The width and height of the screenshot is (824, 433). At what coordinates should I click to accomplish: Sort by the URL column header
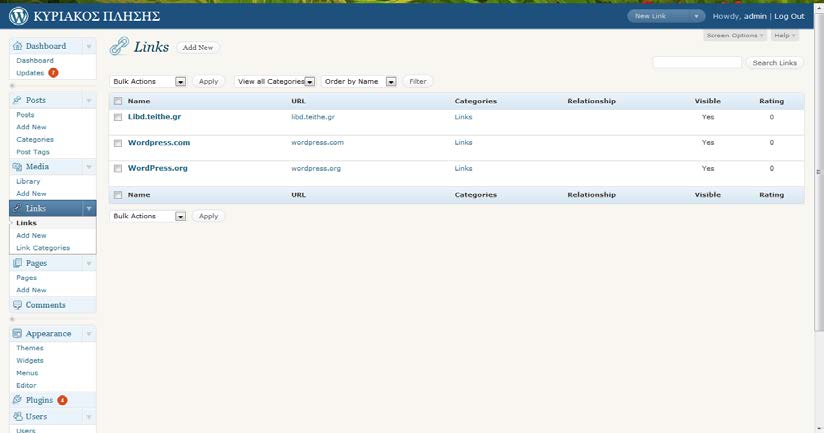click(298, 101)
